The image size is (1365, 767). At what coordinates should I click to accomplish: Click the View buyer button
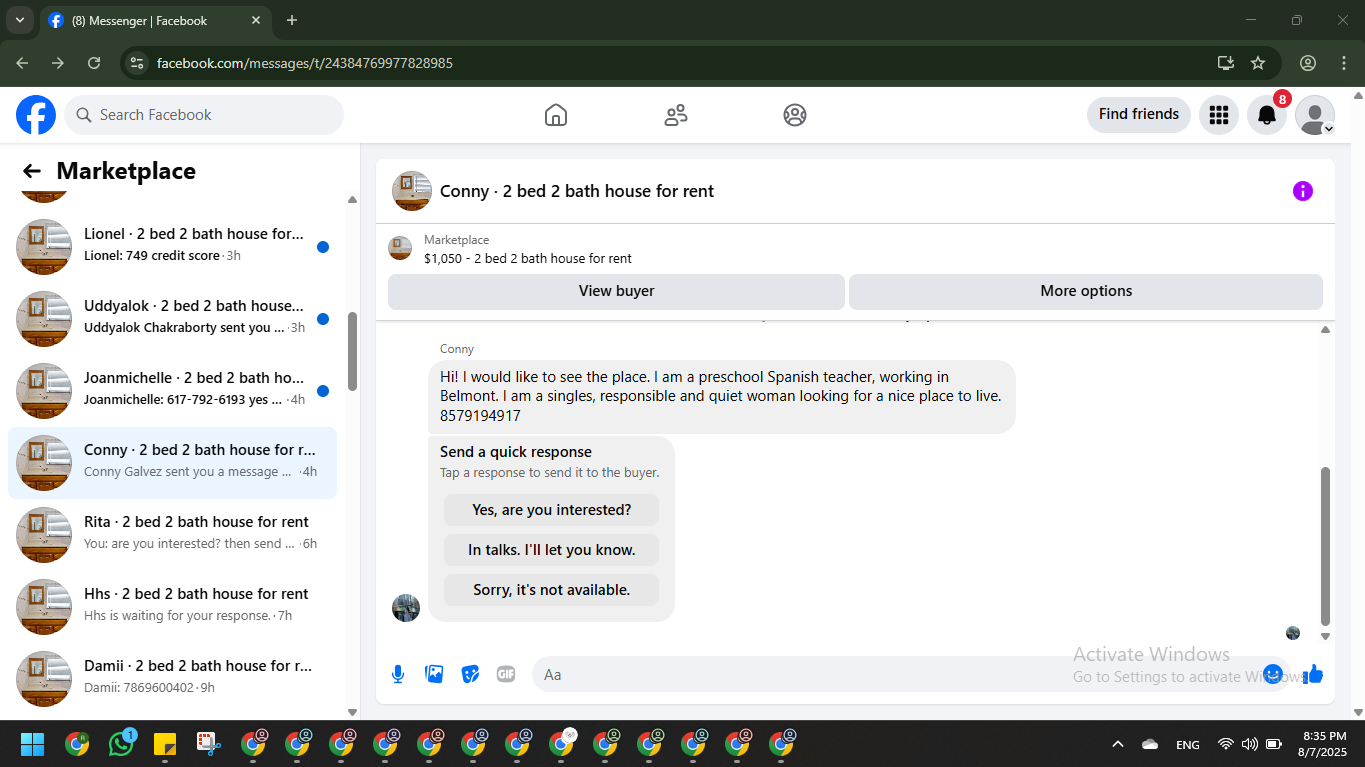pyautogui.click(x=616, y=291)
